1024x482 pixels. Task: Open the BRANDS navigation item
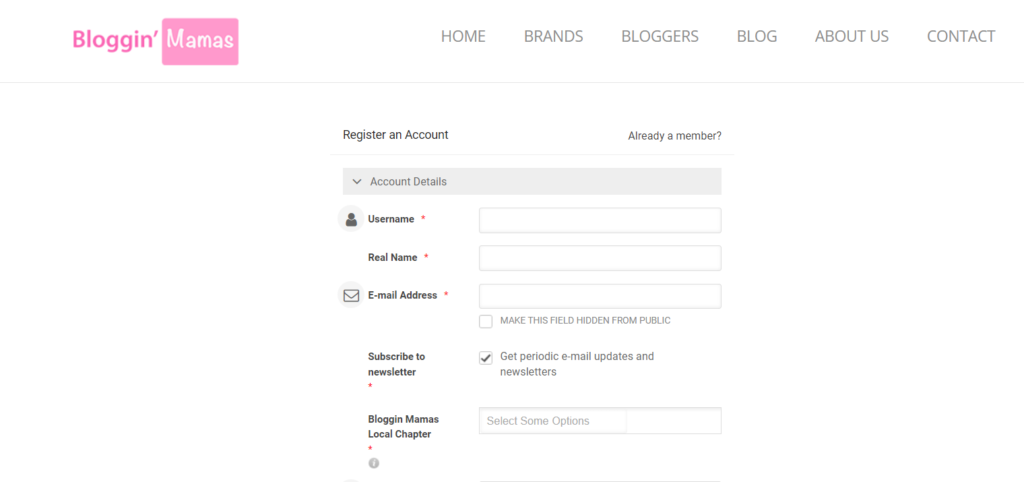tap(553, 36)
